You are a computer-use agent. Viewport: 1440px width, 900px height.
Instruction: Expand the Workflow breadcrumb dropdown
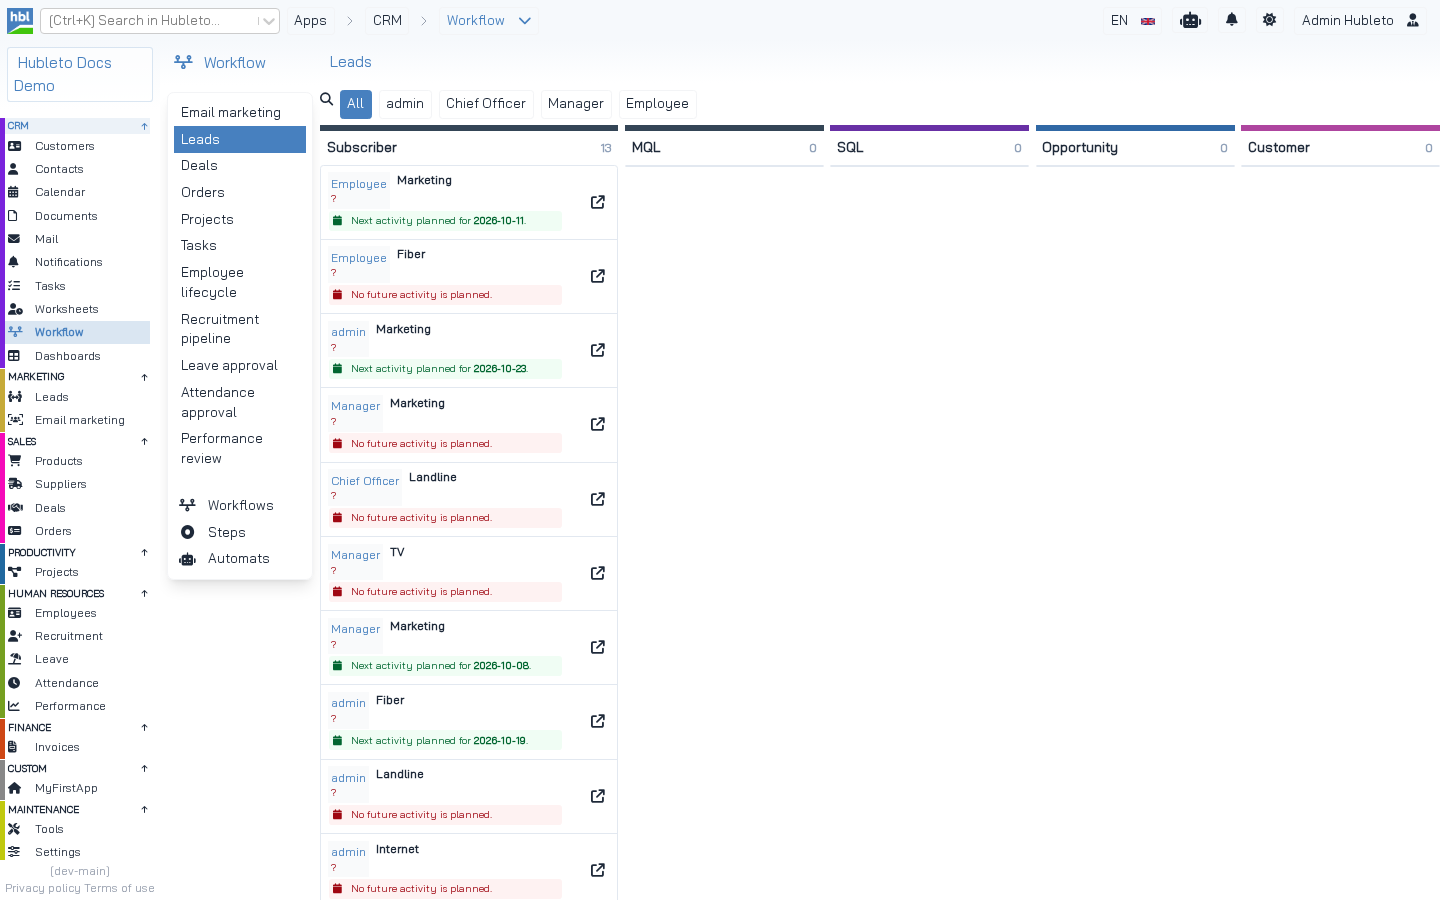point(525,21)
